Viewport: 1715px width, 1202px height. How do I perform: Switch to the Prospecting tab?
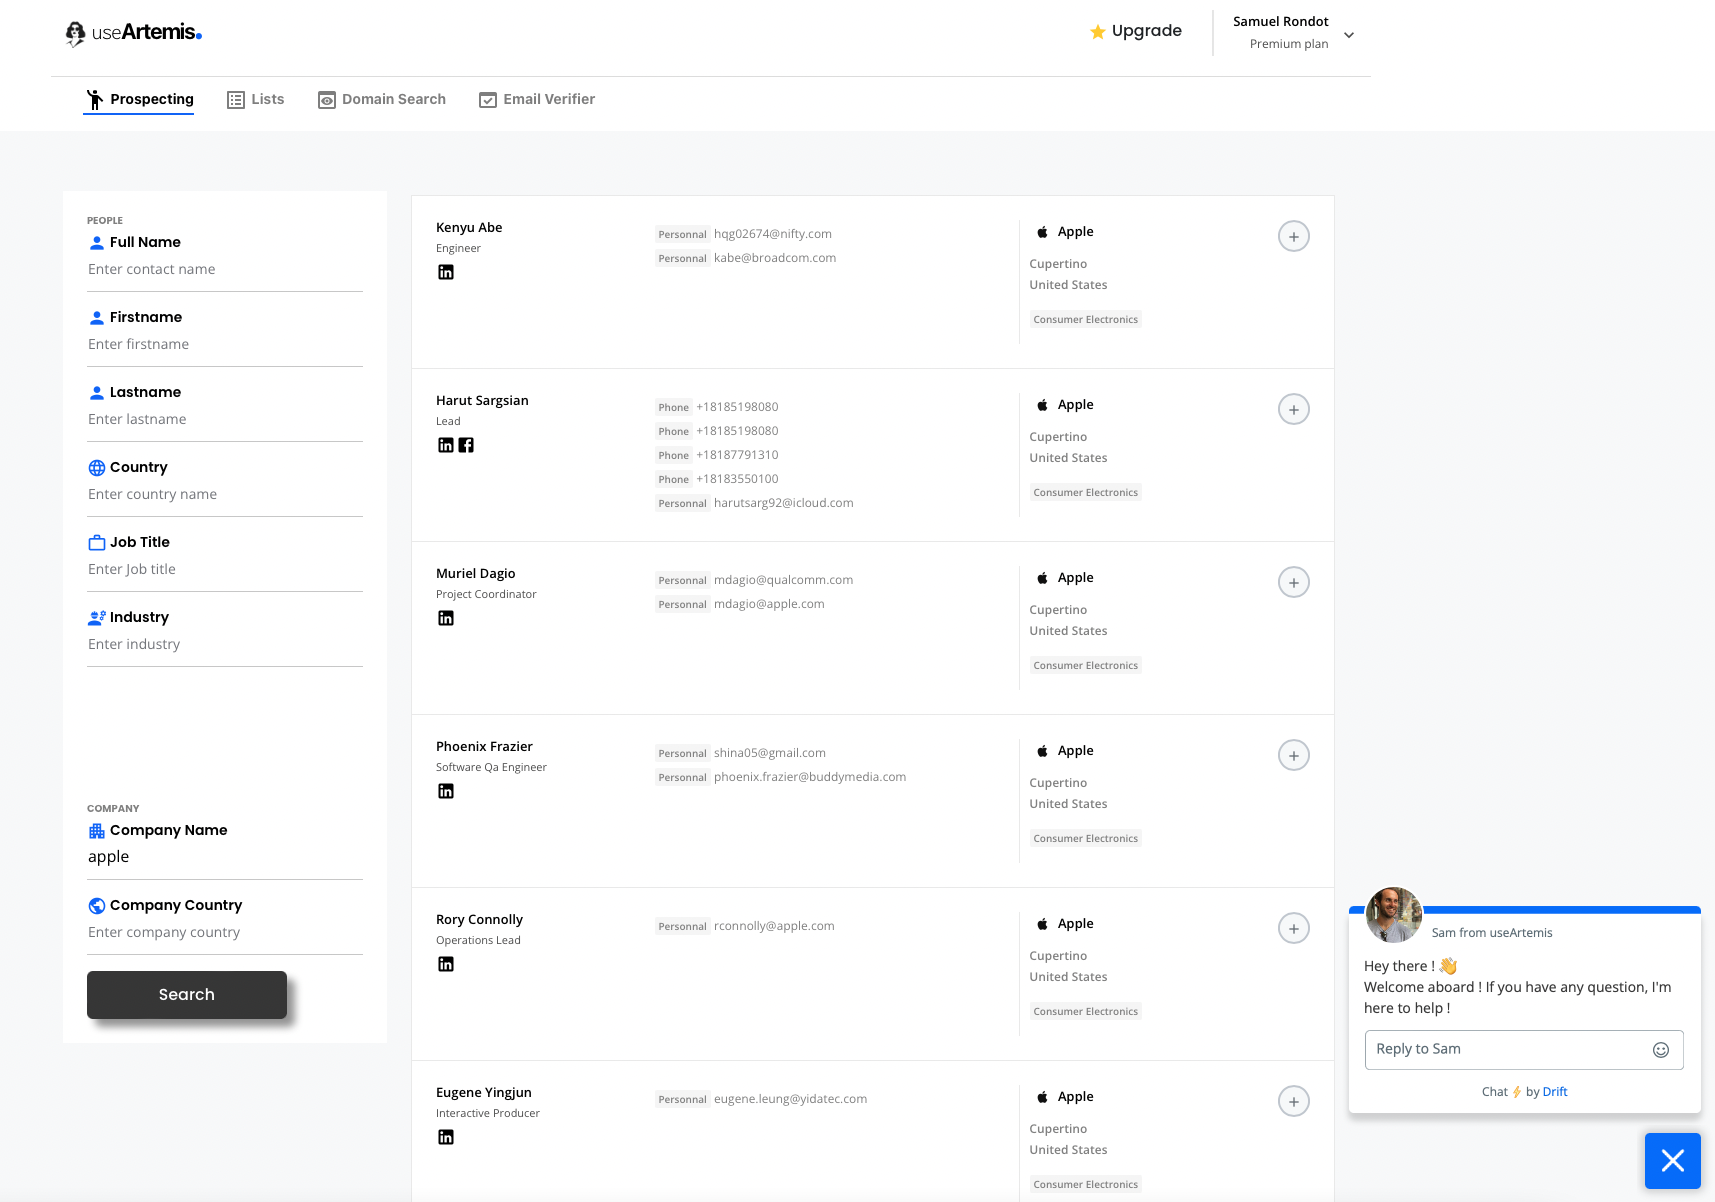pos(139,99)
